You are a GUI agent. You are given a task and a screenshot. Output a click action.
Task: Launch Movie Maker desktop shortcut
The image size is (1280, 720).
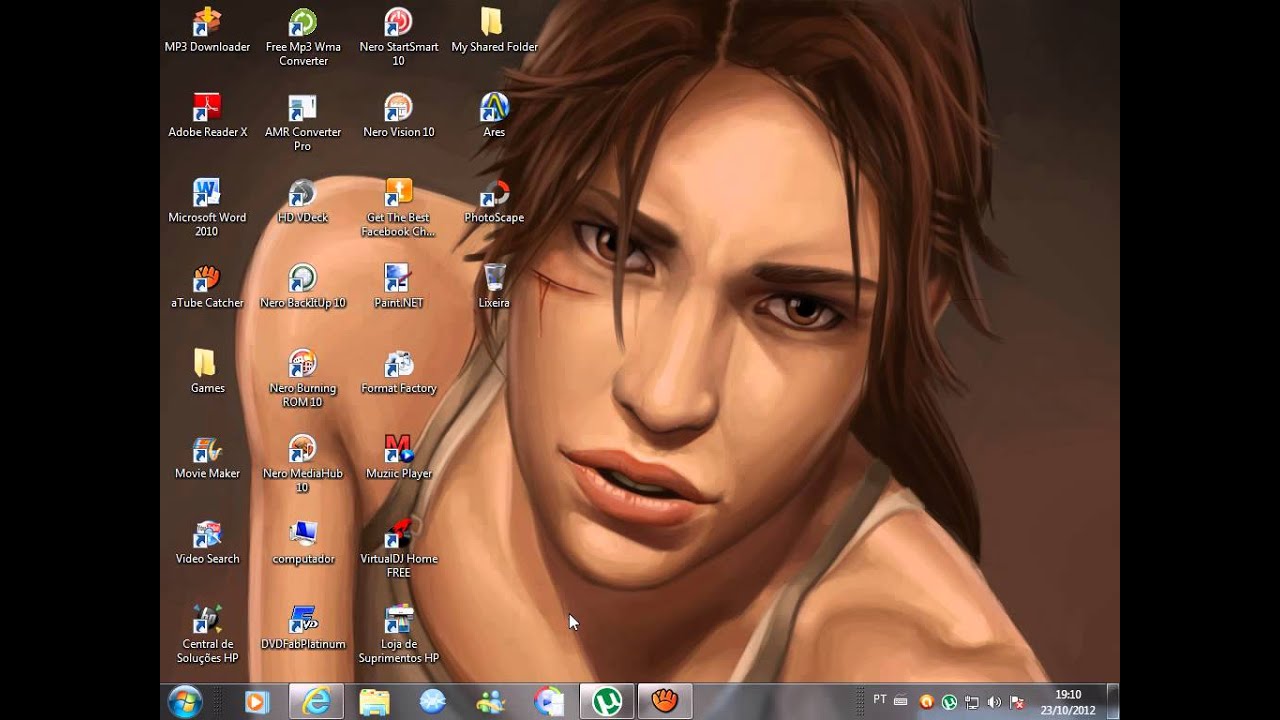(x=207, y=456)
